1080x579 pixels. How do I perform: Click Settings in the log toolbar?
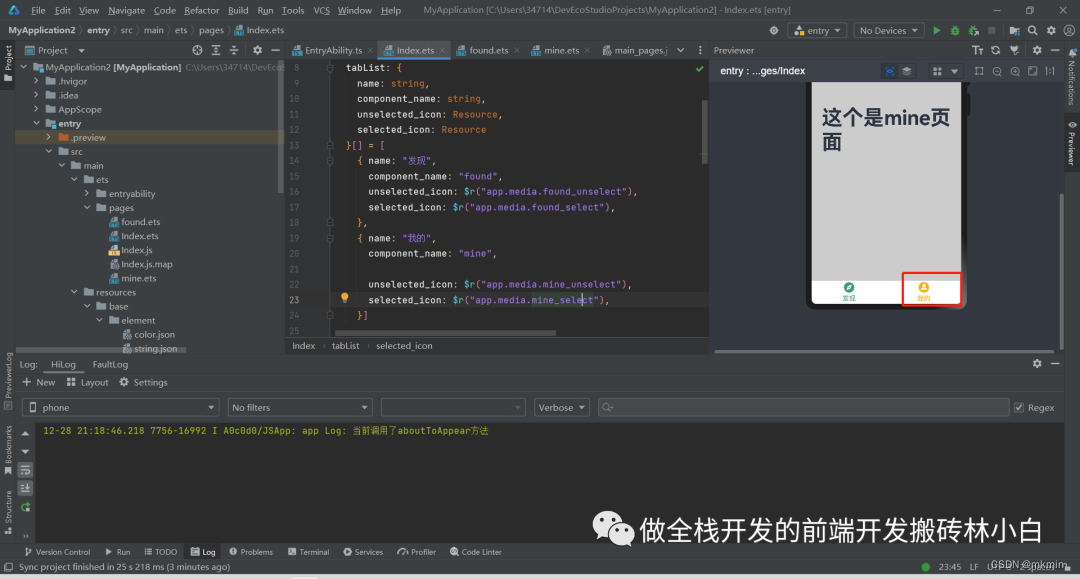143,382
